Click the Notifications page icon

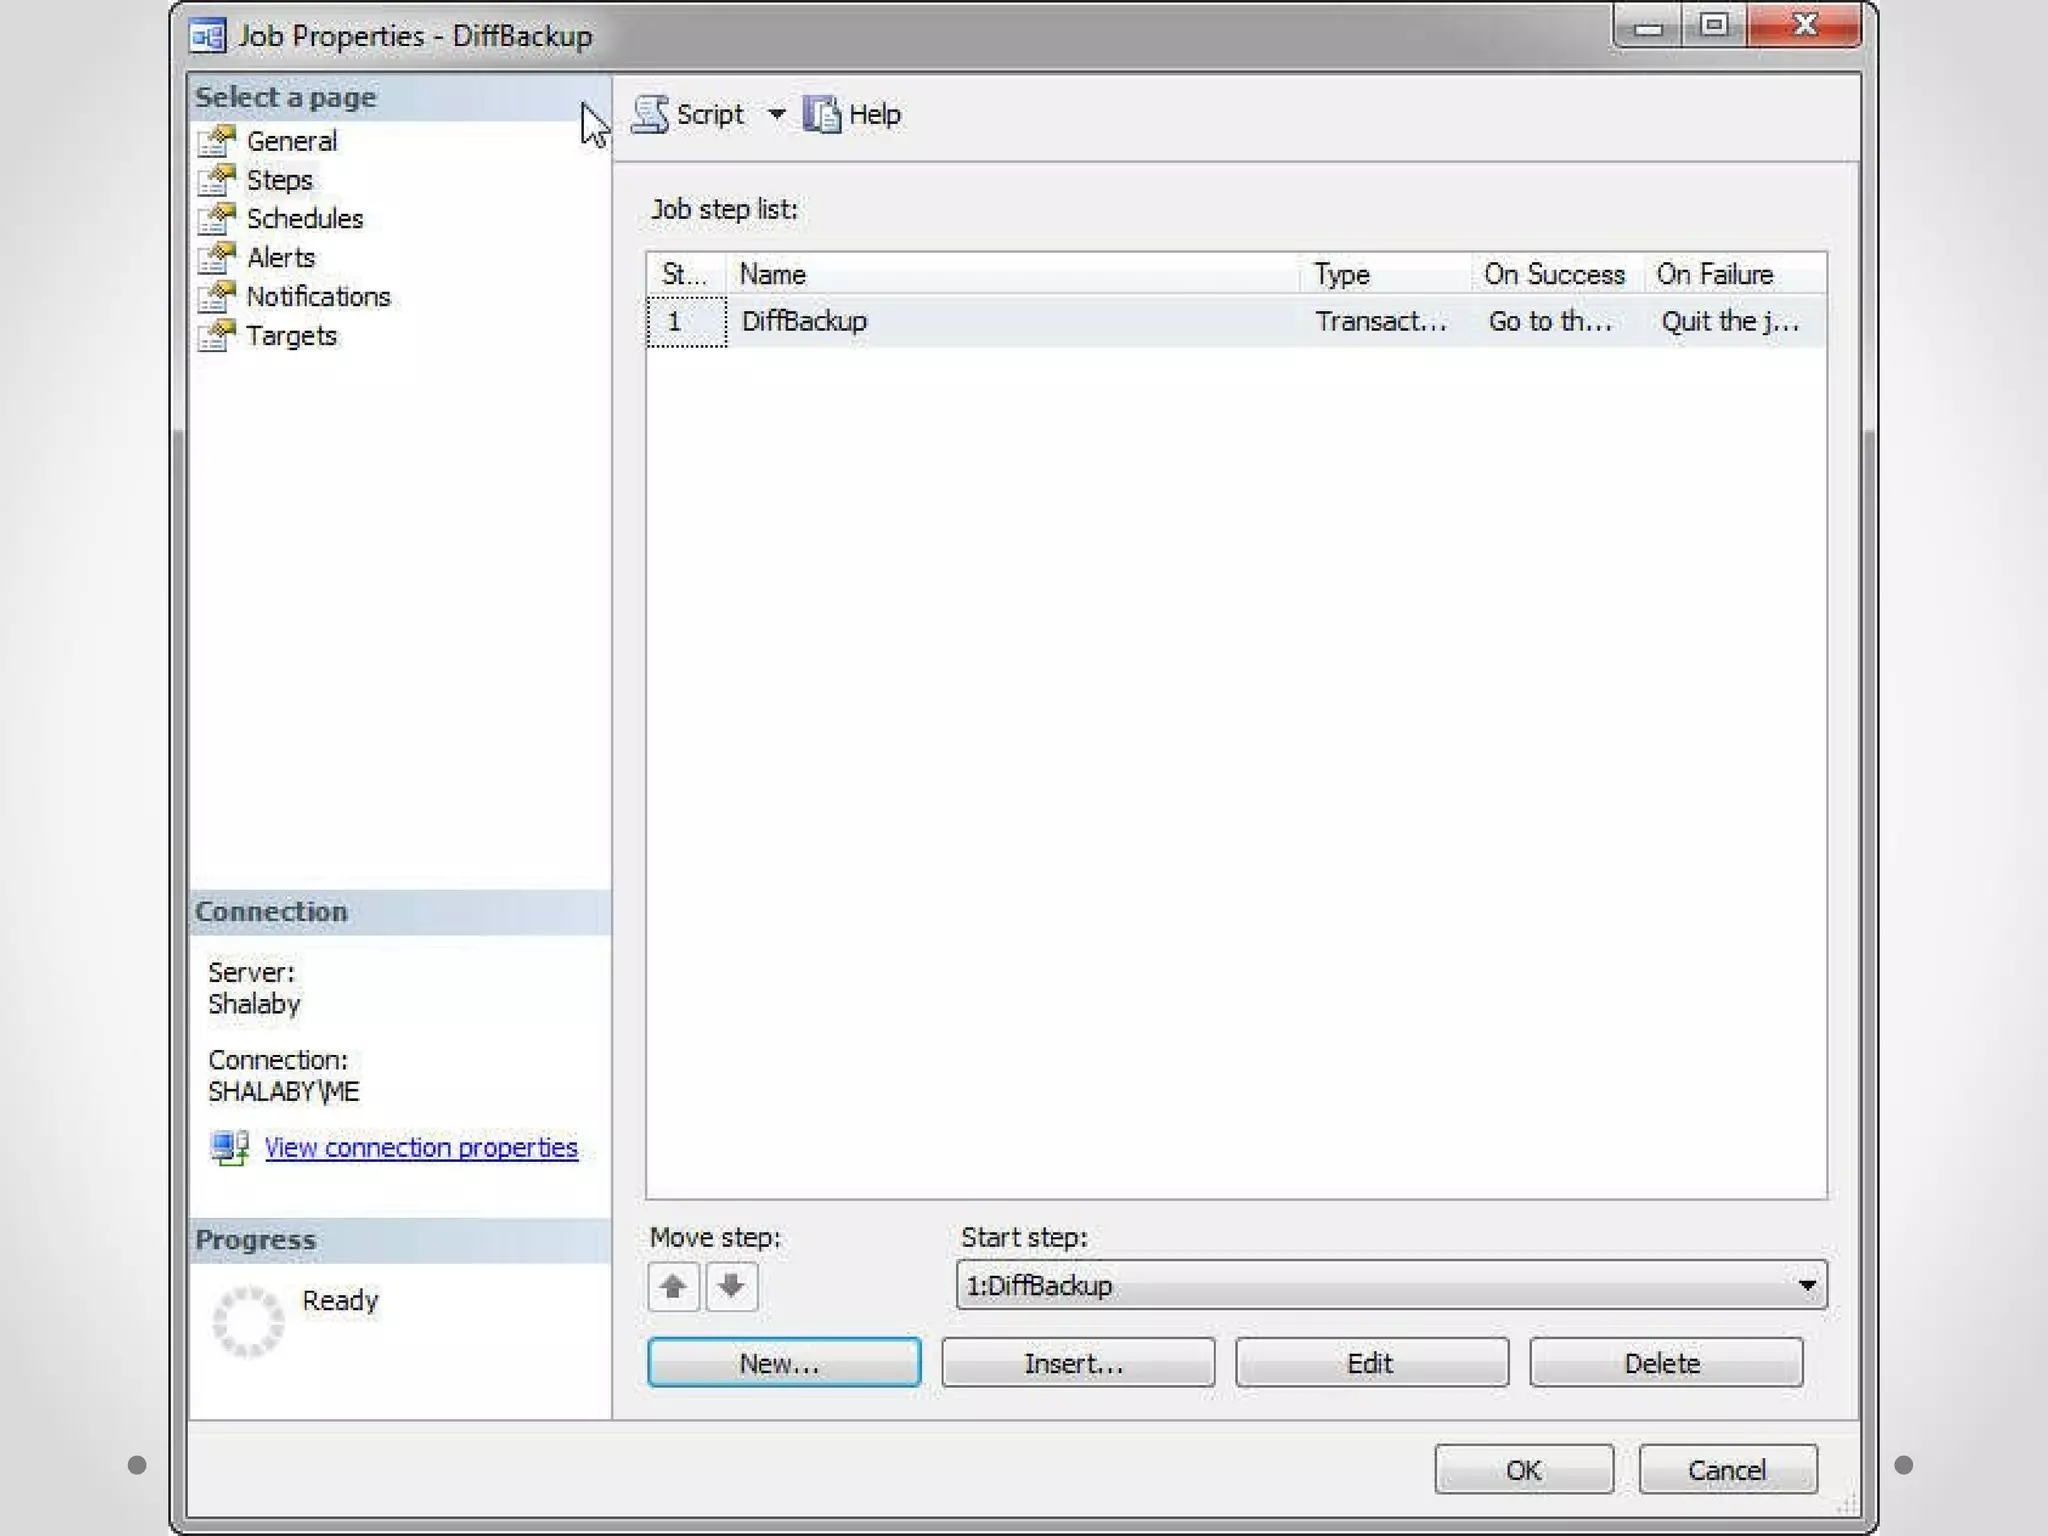pyautogui.click(x=217, y=297)
